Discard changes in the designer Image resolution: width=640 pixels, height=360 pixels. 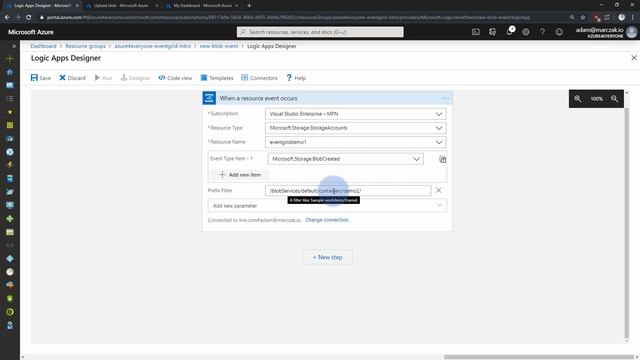coord(72,78)
